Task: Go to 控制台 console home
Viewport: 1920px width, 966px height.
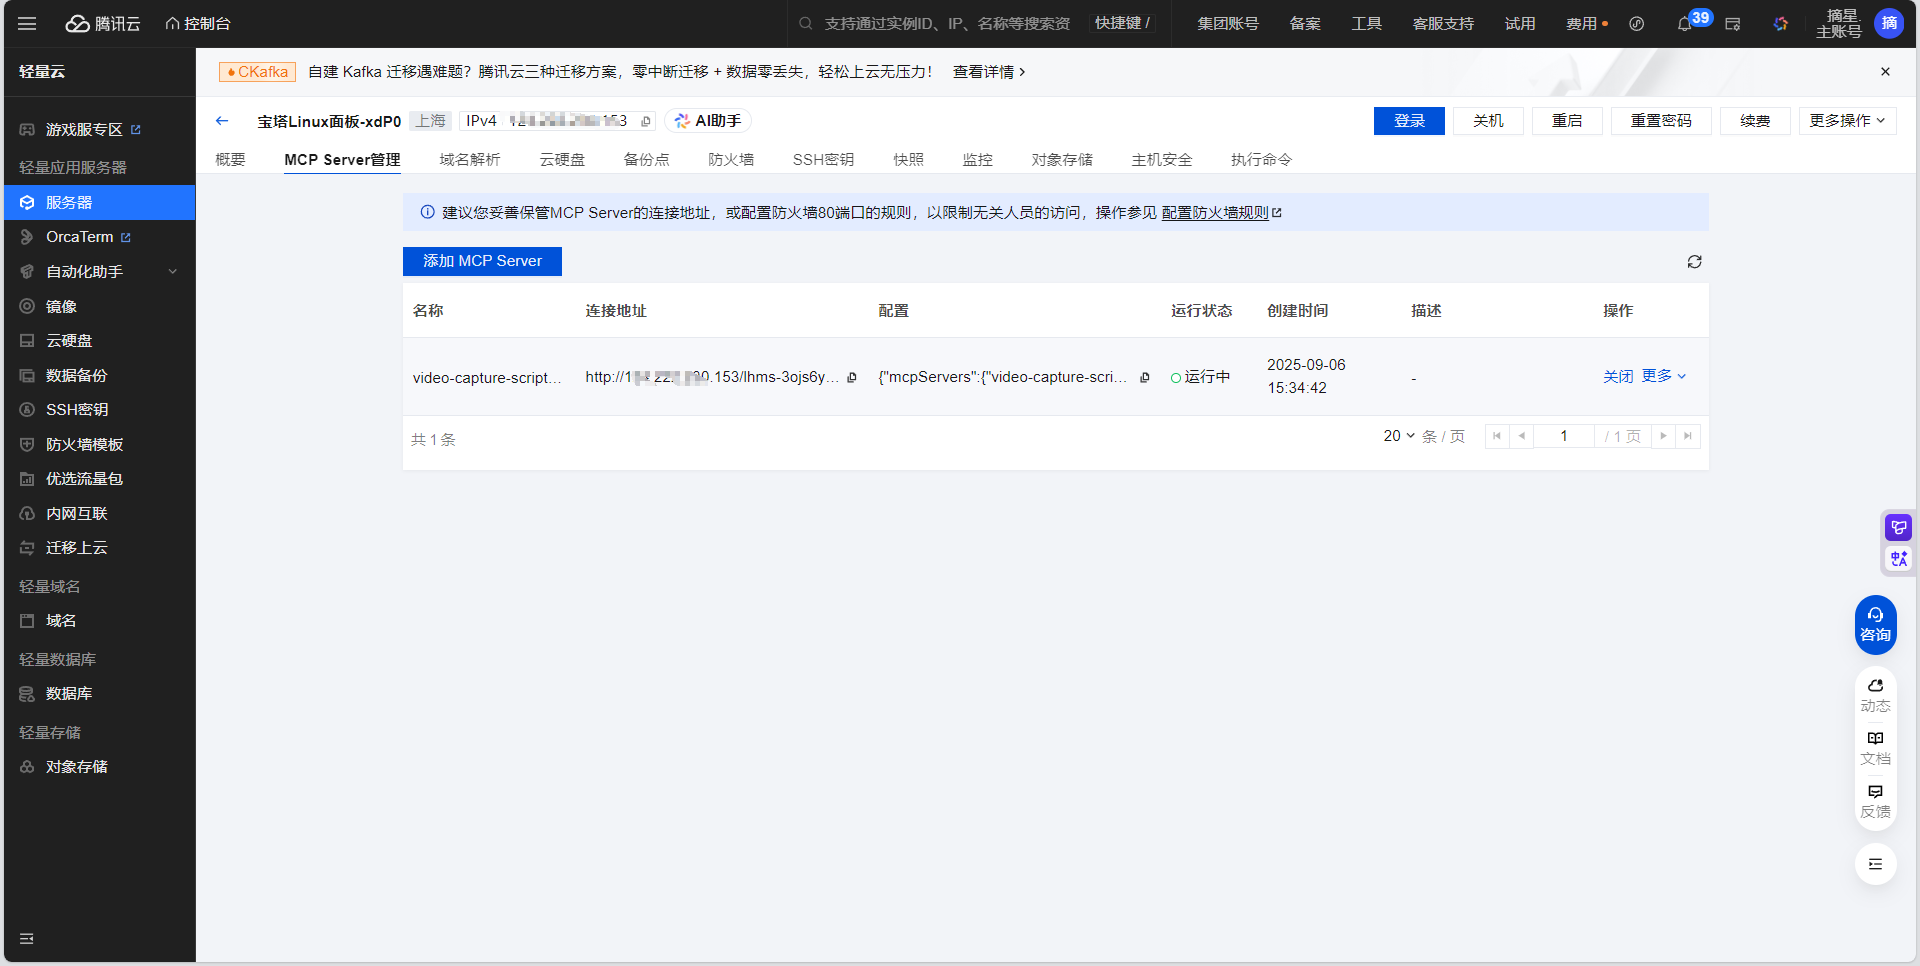Action: tap(198, 23)
